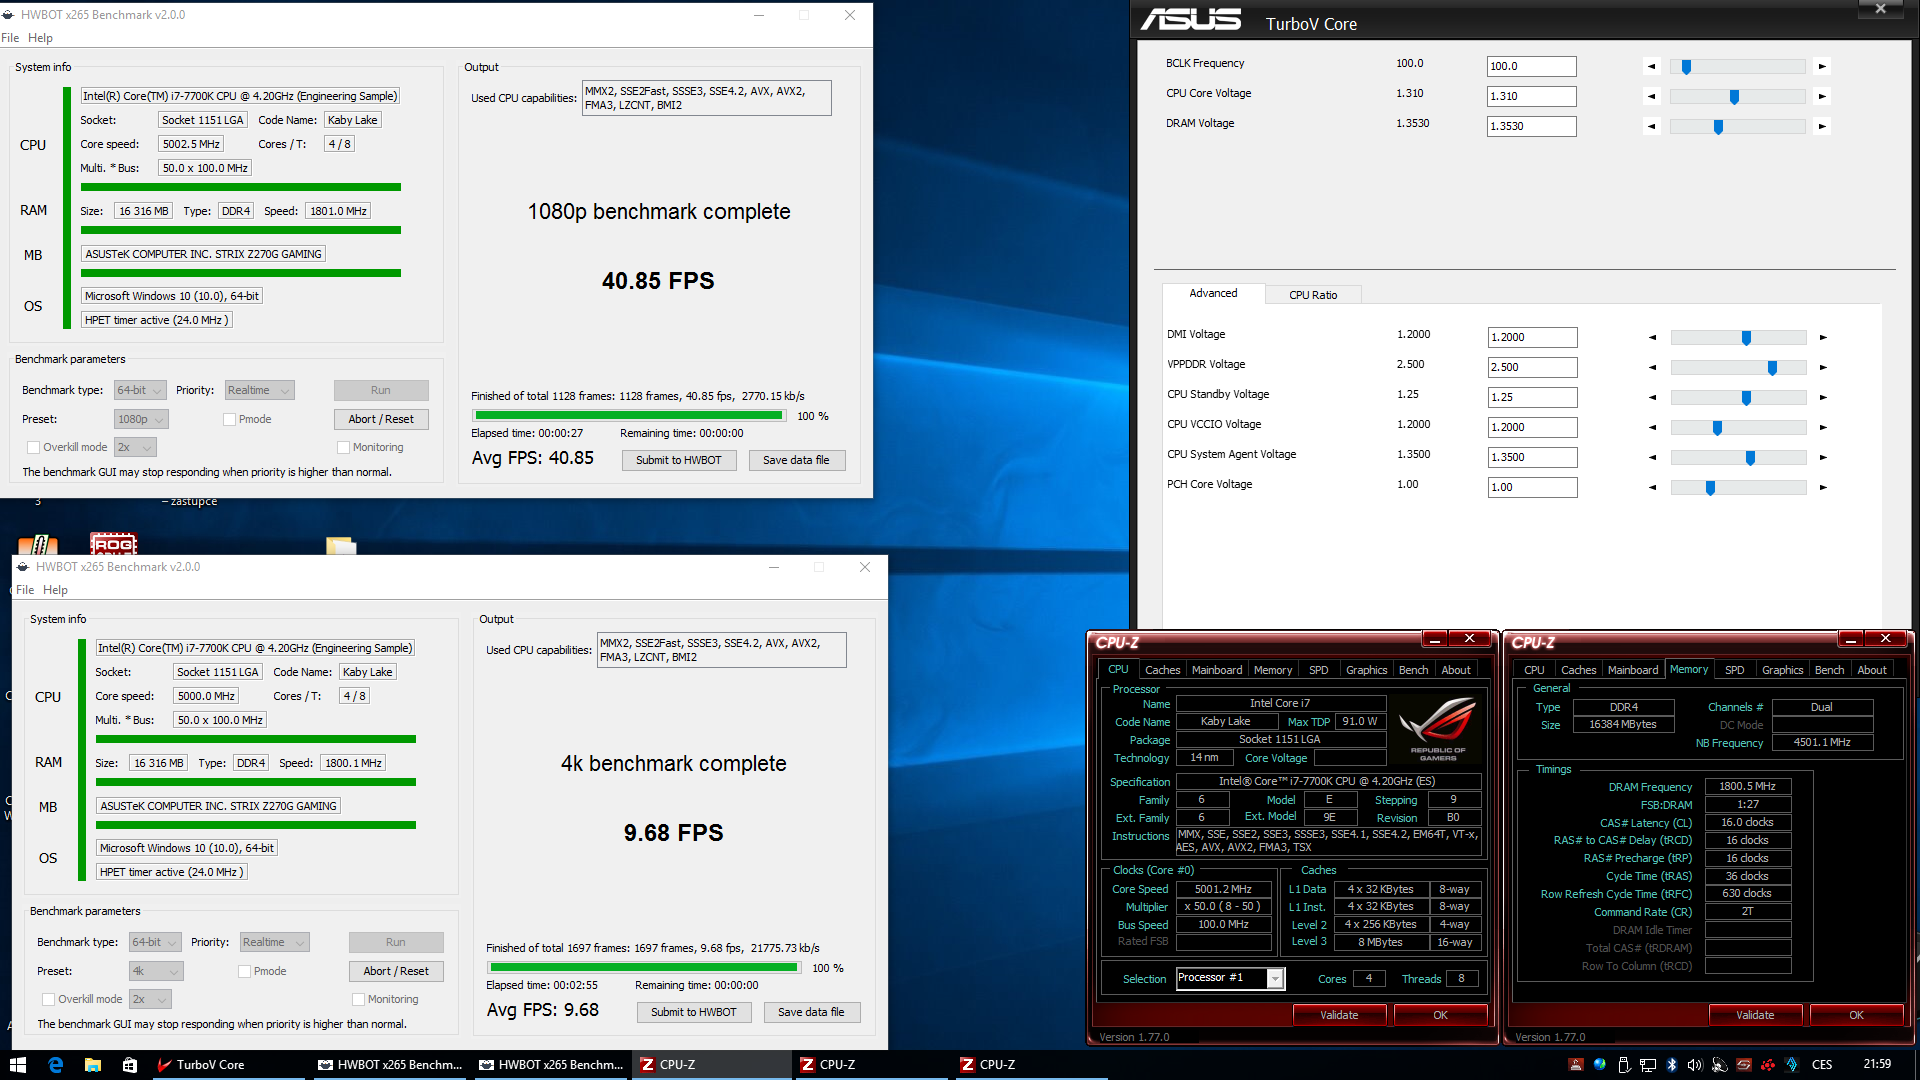Click the Bluetooth tray icon
This screenshot has height=1080, width=1920.
point(1671,1065)
